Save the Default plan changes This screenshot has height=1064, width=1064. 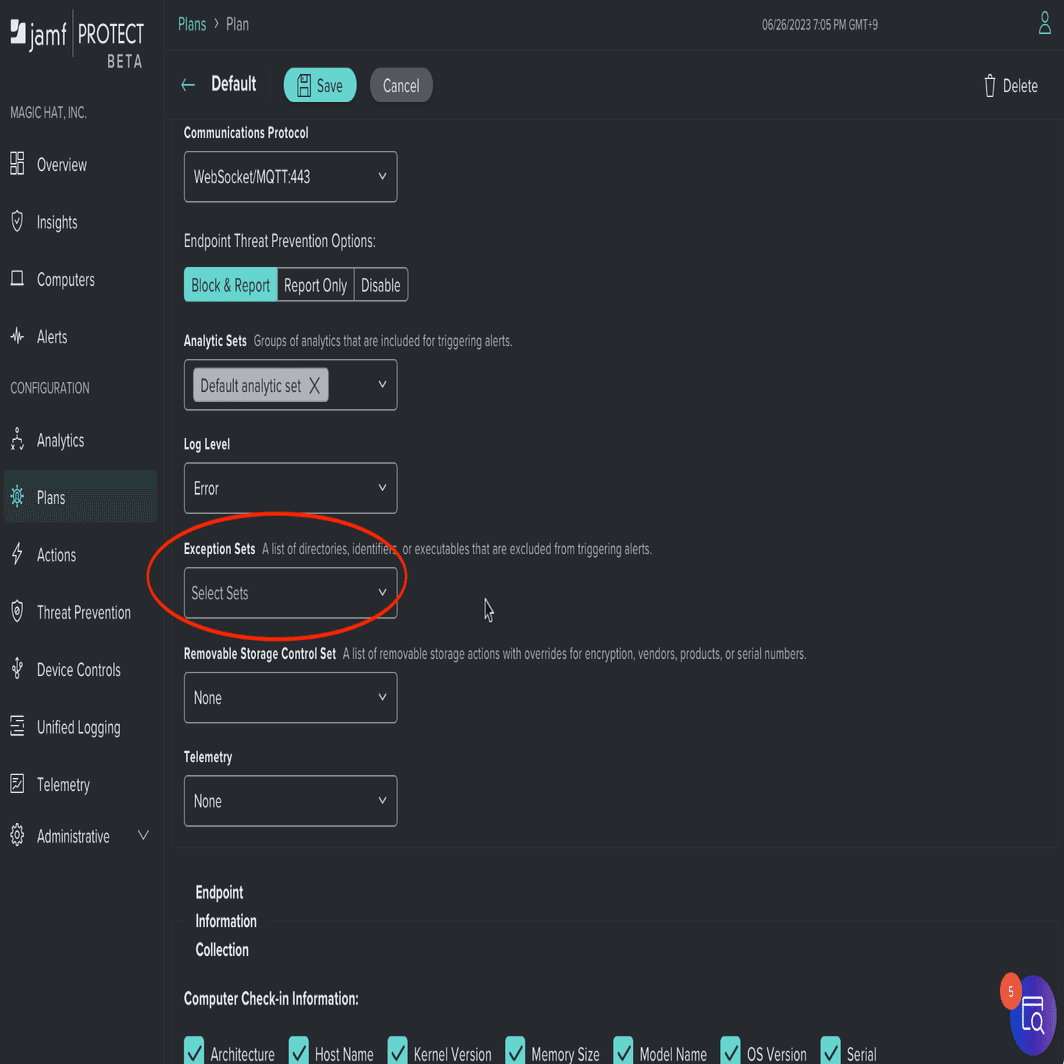coord(319,85)
